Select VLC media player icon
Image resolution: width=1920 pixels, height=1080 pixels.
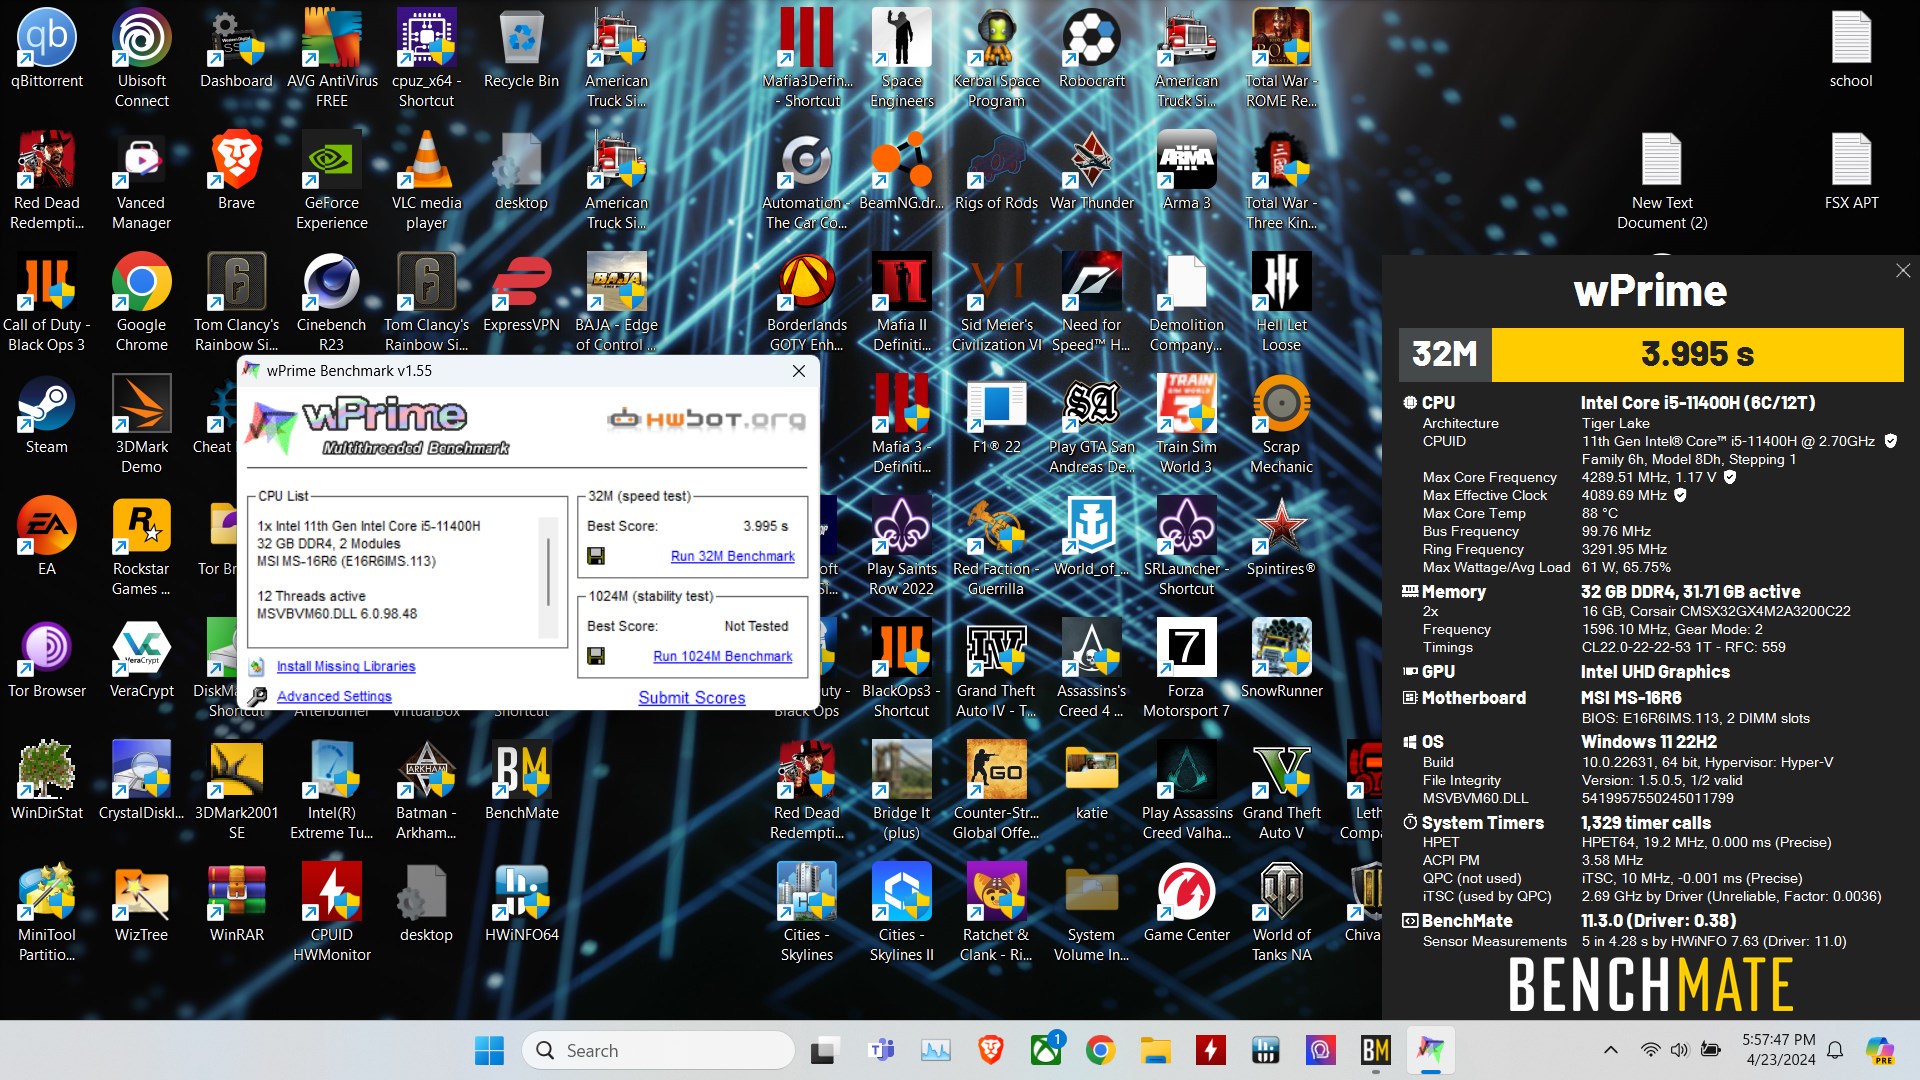click(427, 180)
